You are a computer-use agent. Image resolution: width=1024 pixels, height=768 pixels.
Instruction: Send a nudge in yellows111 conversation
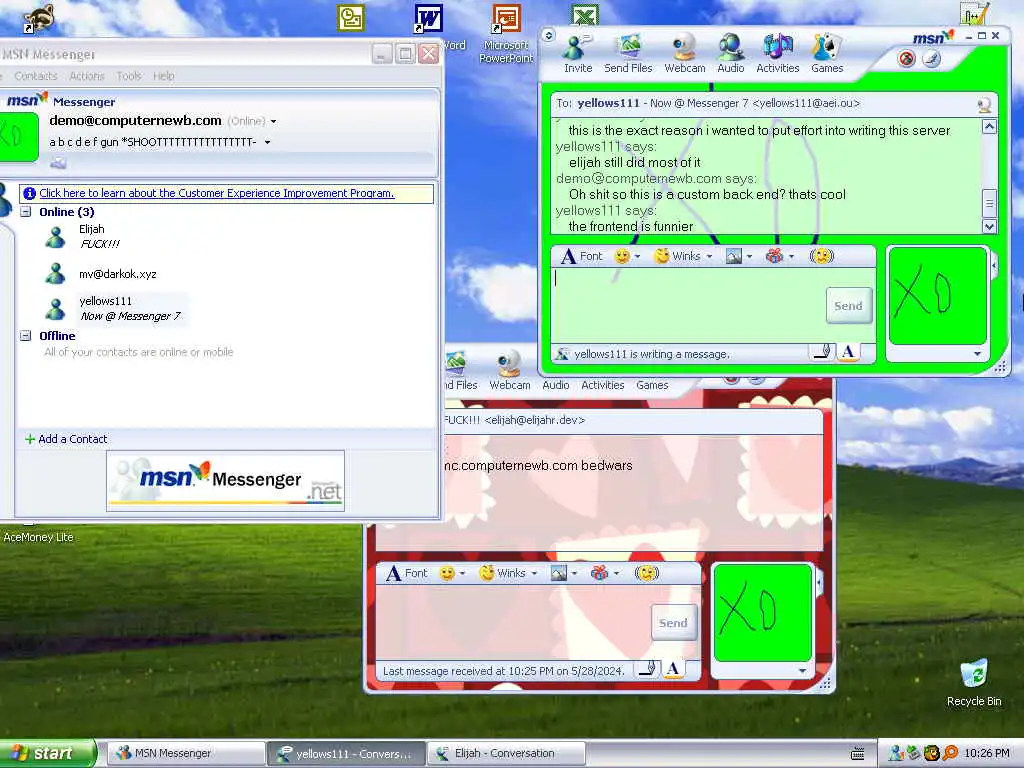coord(822,256)
